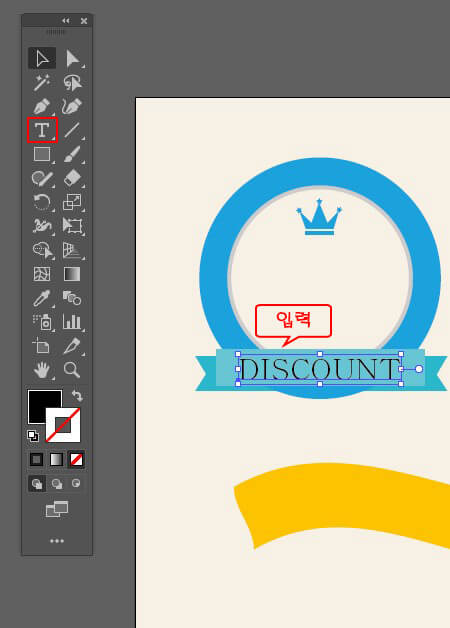The image size is (450, 628).
Task: Open Edit Toolbar three-dot menu
Action: (x=57, y=541)
